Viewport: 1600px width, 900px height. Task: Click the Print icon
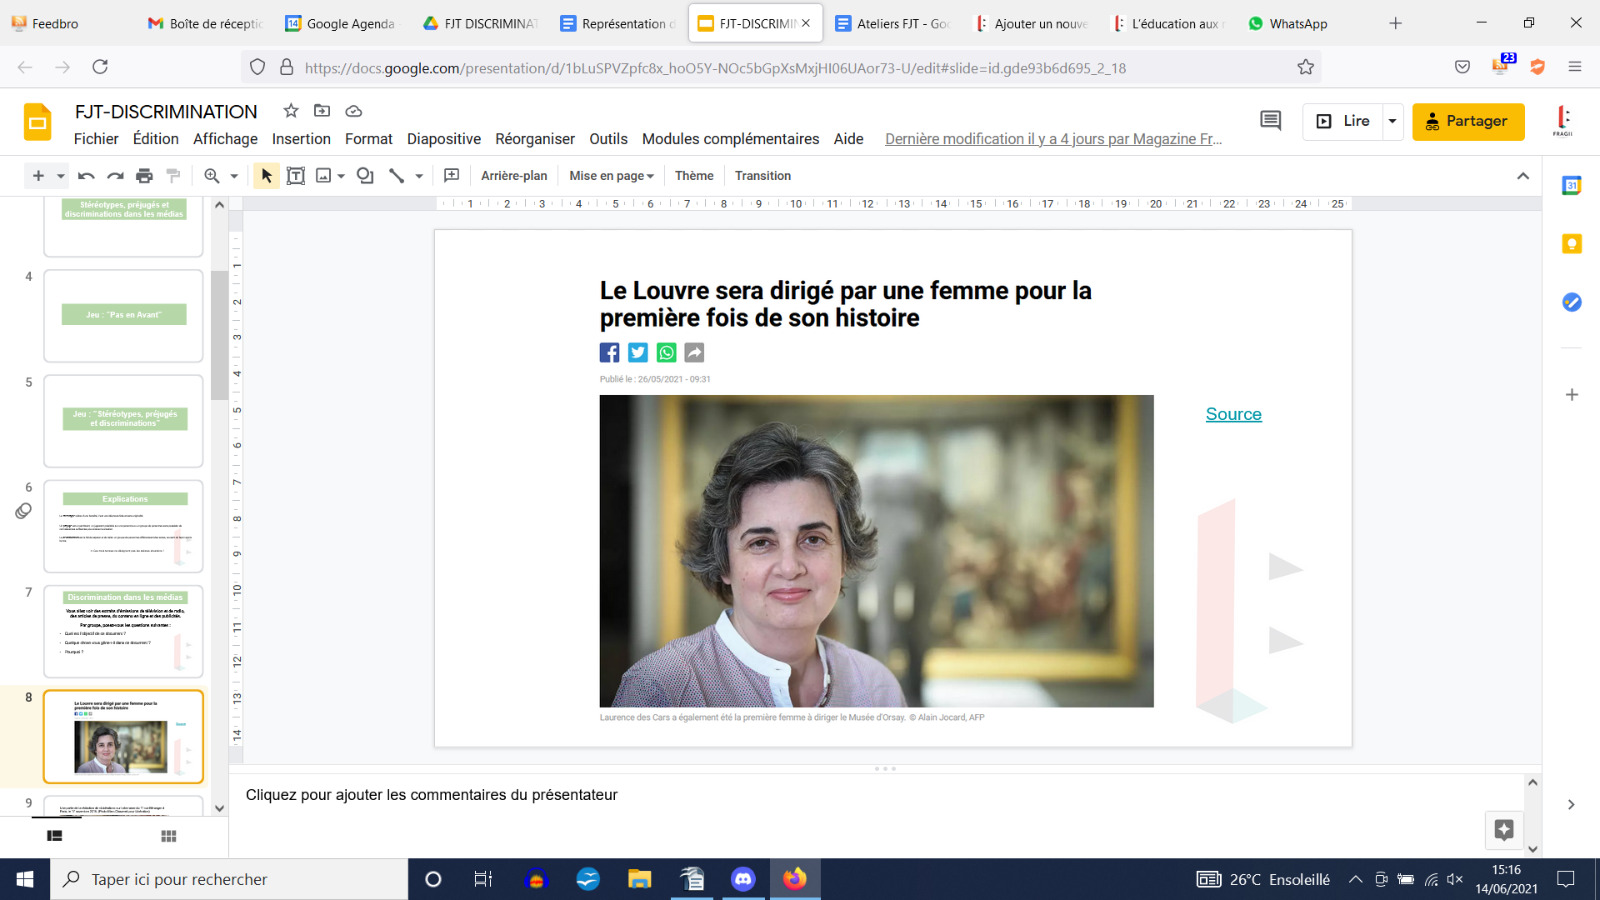tap(144, 176)
